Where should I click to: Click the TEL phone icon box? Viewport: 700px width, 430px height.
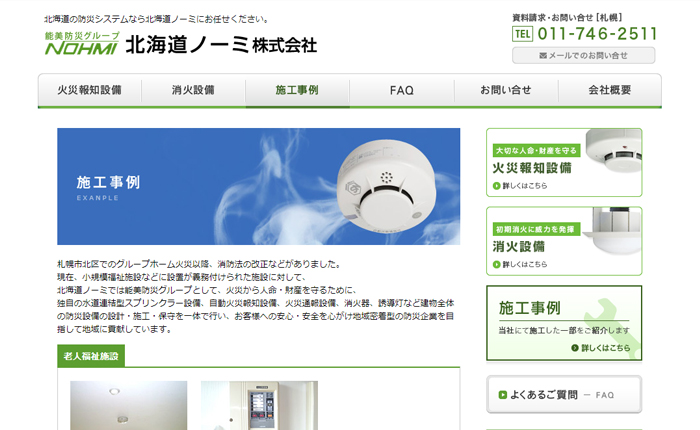click(522, 34)
